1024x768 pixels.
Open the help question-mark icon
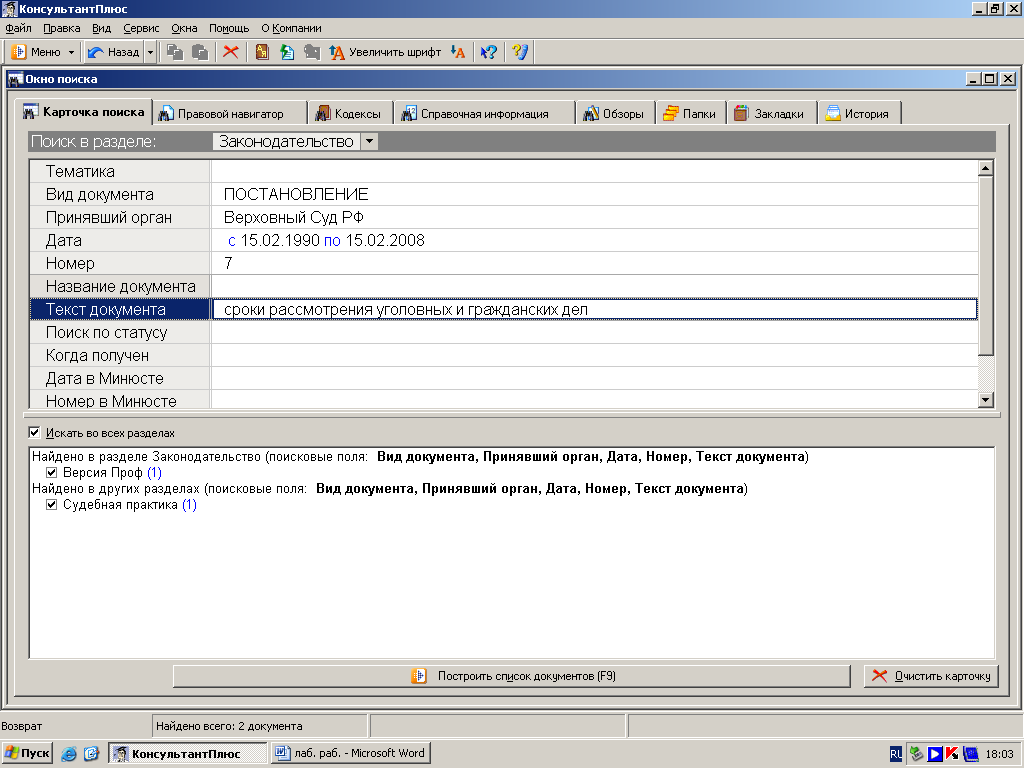[520, 52]
